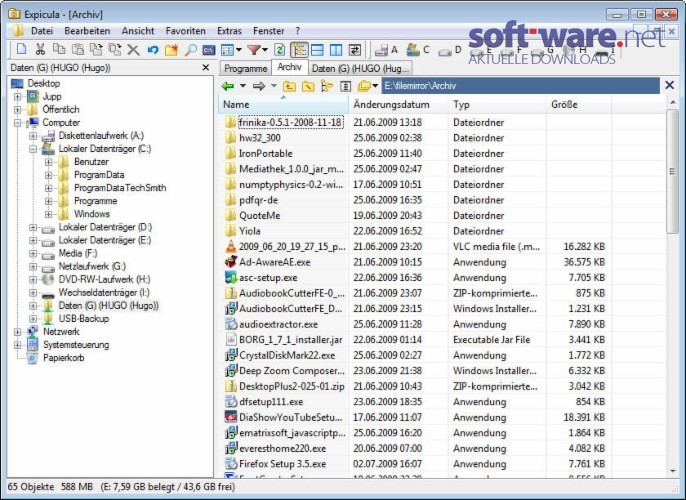Select Papierkorb in tree

click(63, 358)
